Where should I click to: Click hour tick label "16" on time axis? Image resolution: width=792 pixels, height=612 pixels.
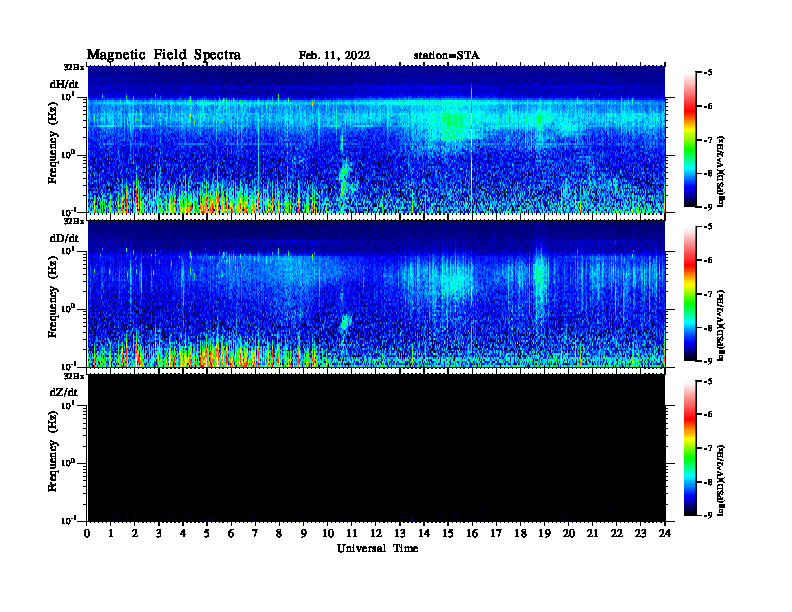pos(472,534)
